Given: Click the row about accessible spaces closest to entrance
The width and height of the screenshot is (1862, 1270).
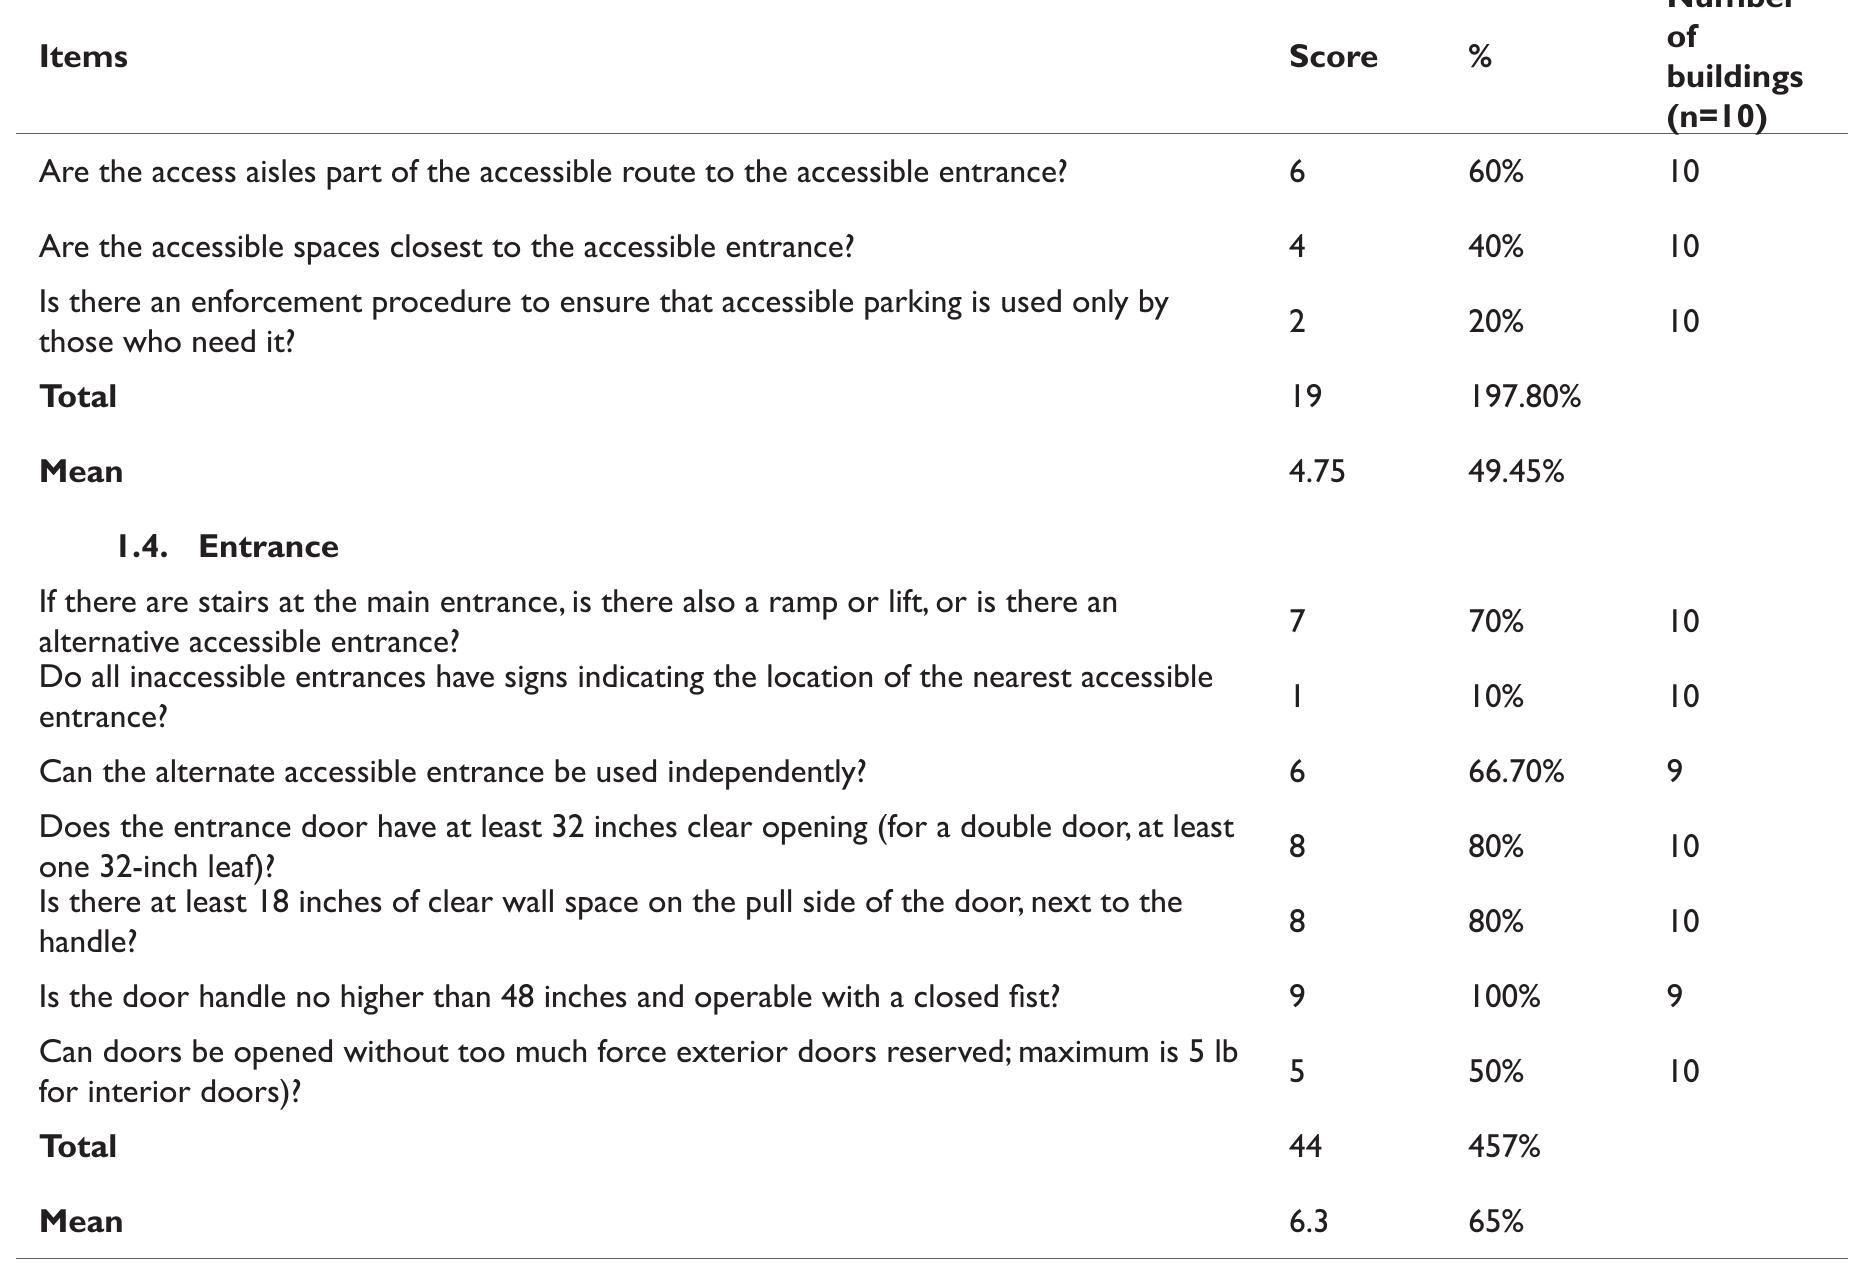Looking at the screenshot, I should click(446, 247).
